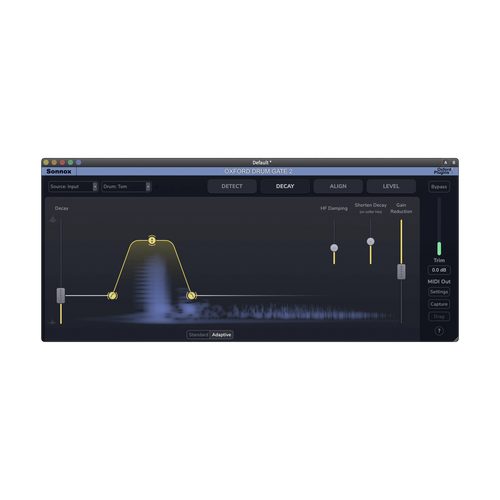Click the Oxford Plugins logo
Screen dimensions: 500x500
[x=443, y=171]
